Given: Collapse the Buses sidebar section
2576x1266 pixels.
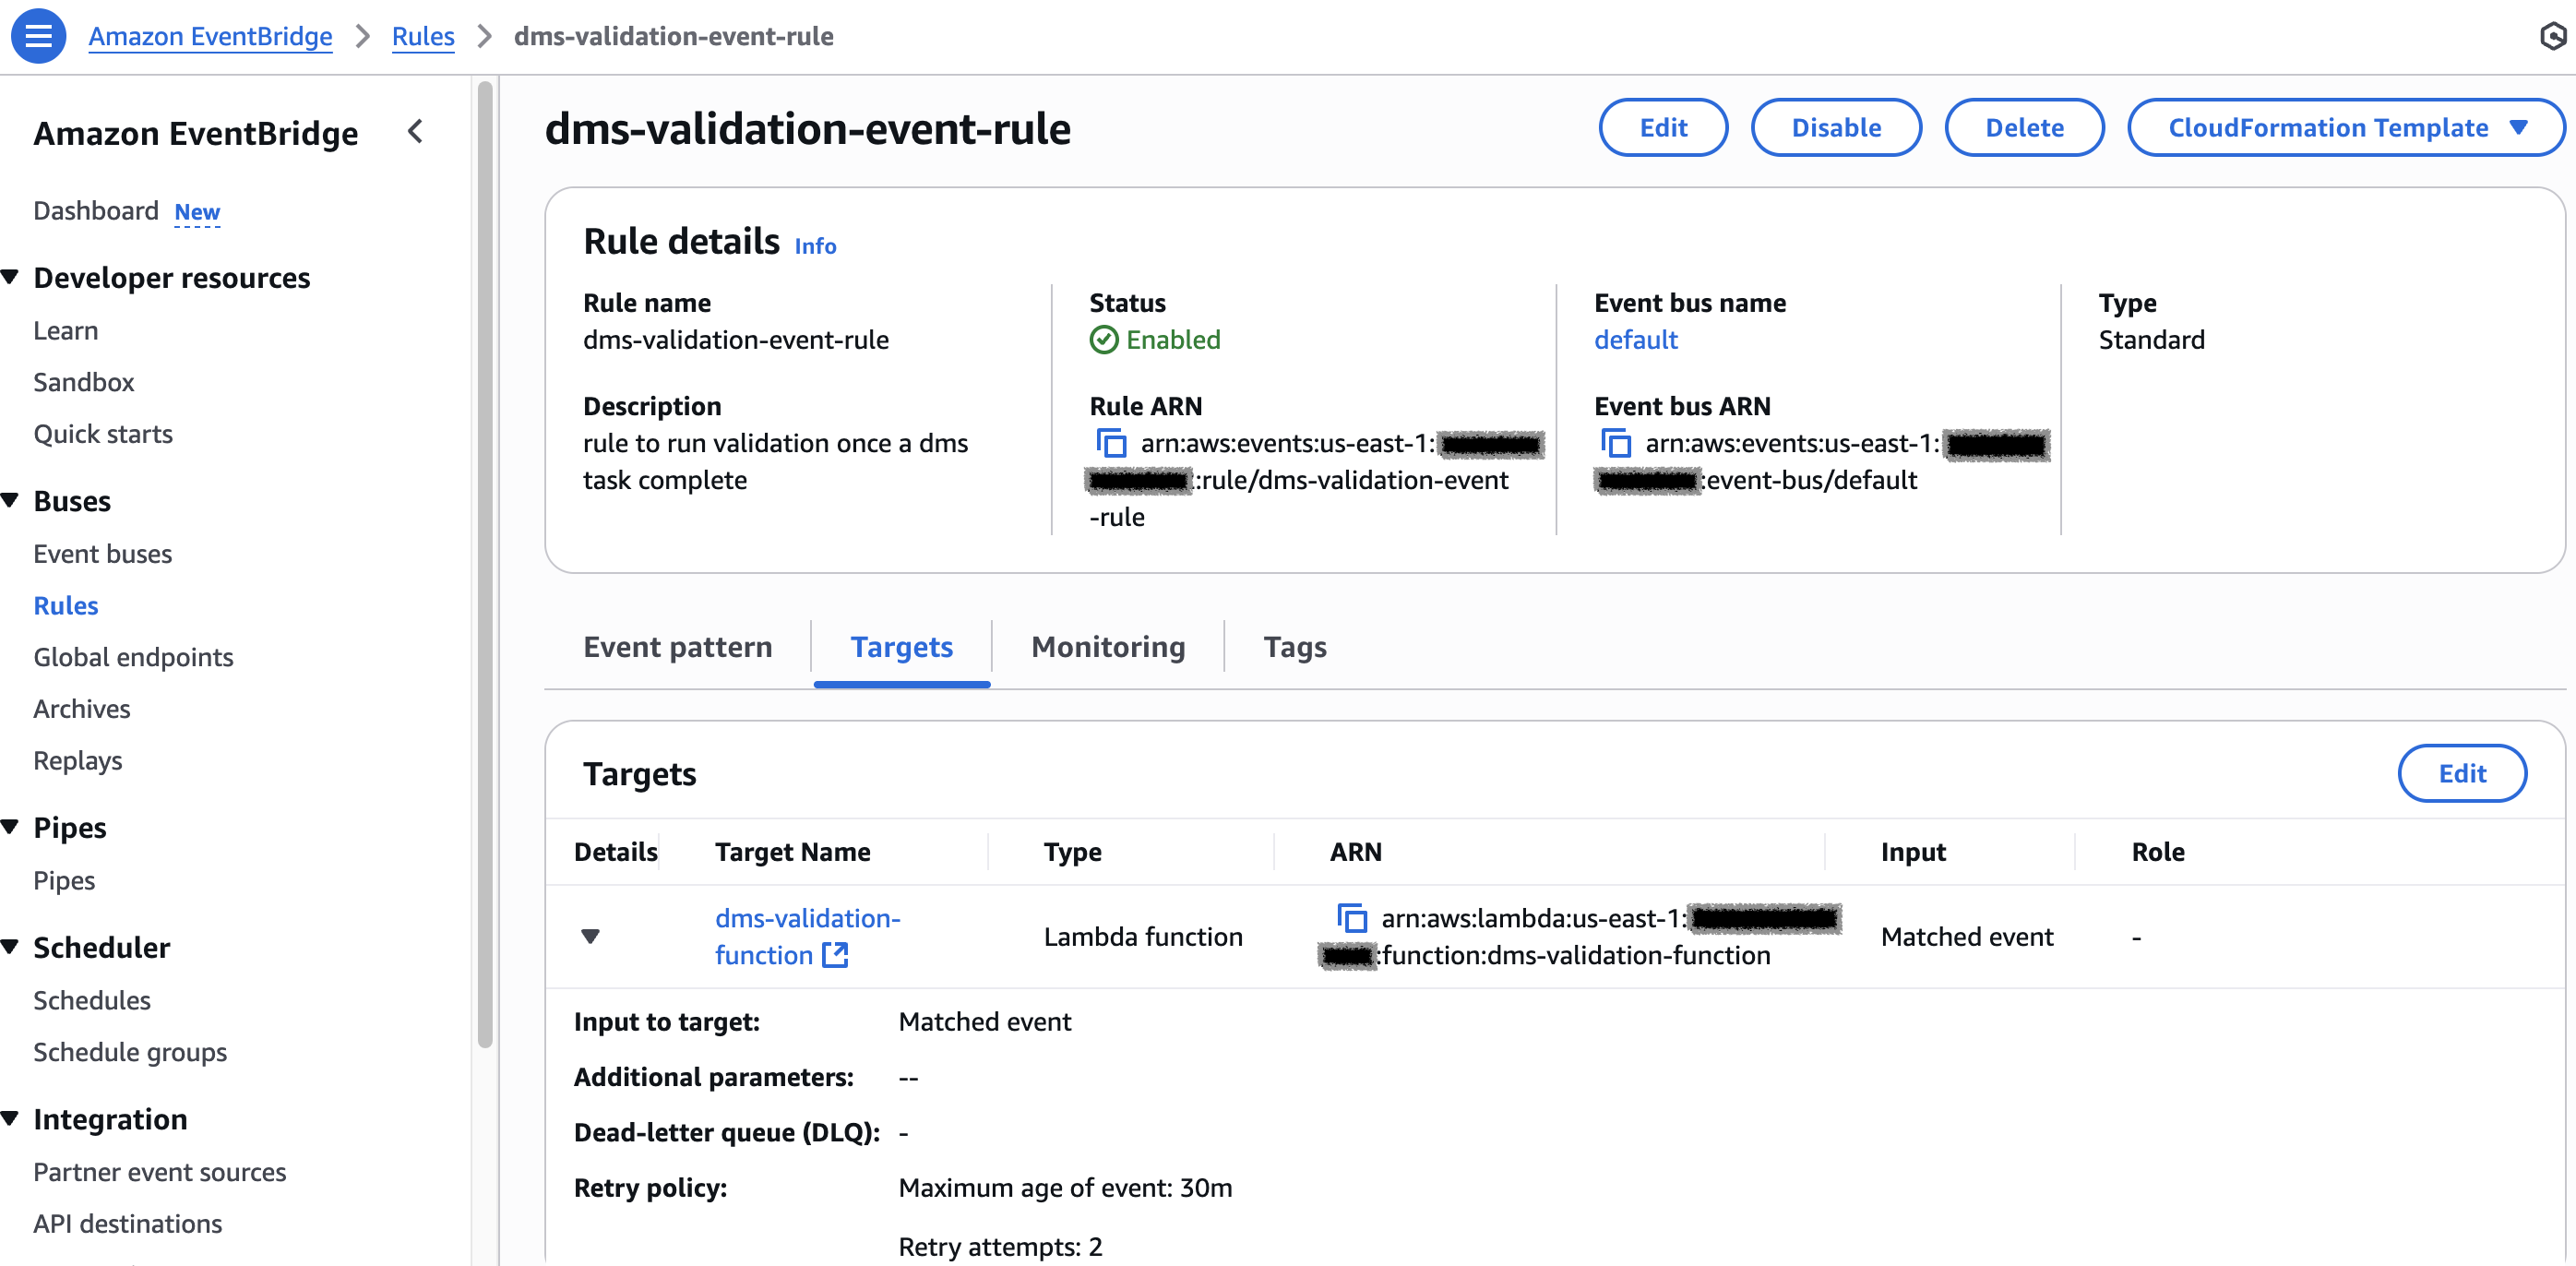Looking at the screenshot, I should (11, 500).
